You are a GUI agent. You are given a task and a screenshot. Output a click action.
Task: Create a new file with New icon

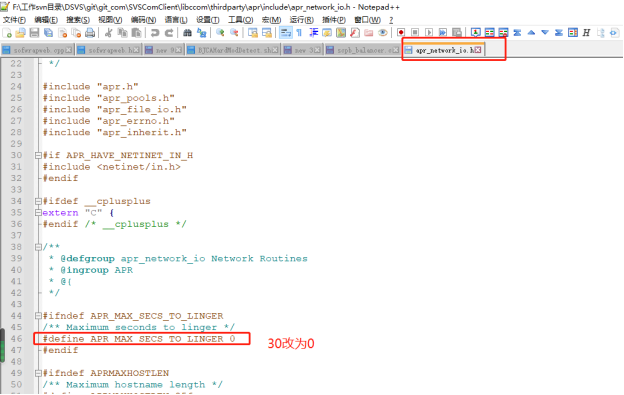[x=7, y=33]
